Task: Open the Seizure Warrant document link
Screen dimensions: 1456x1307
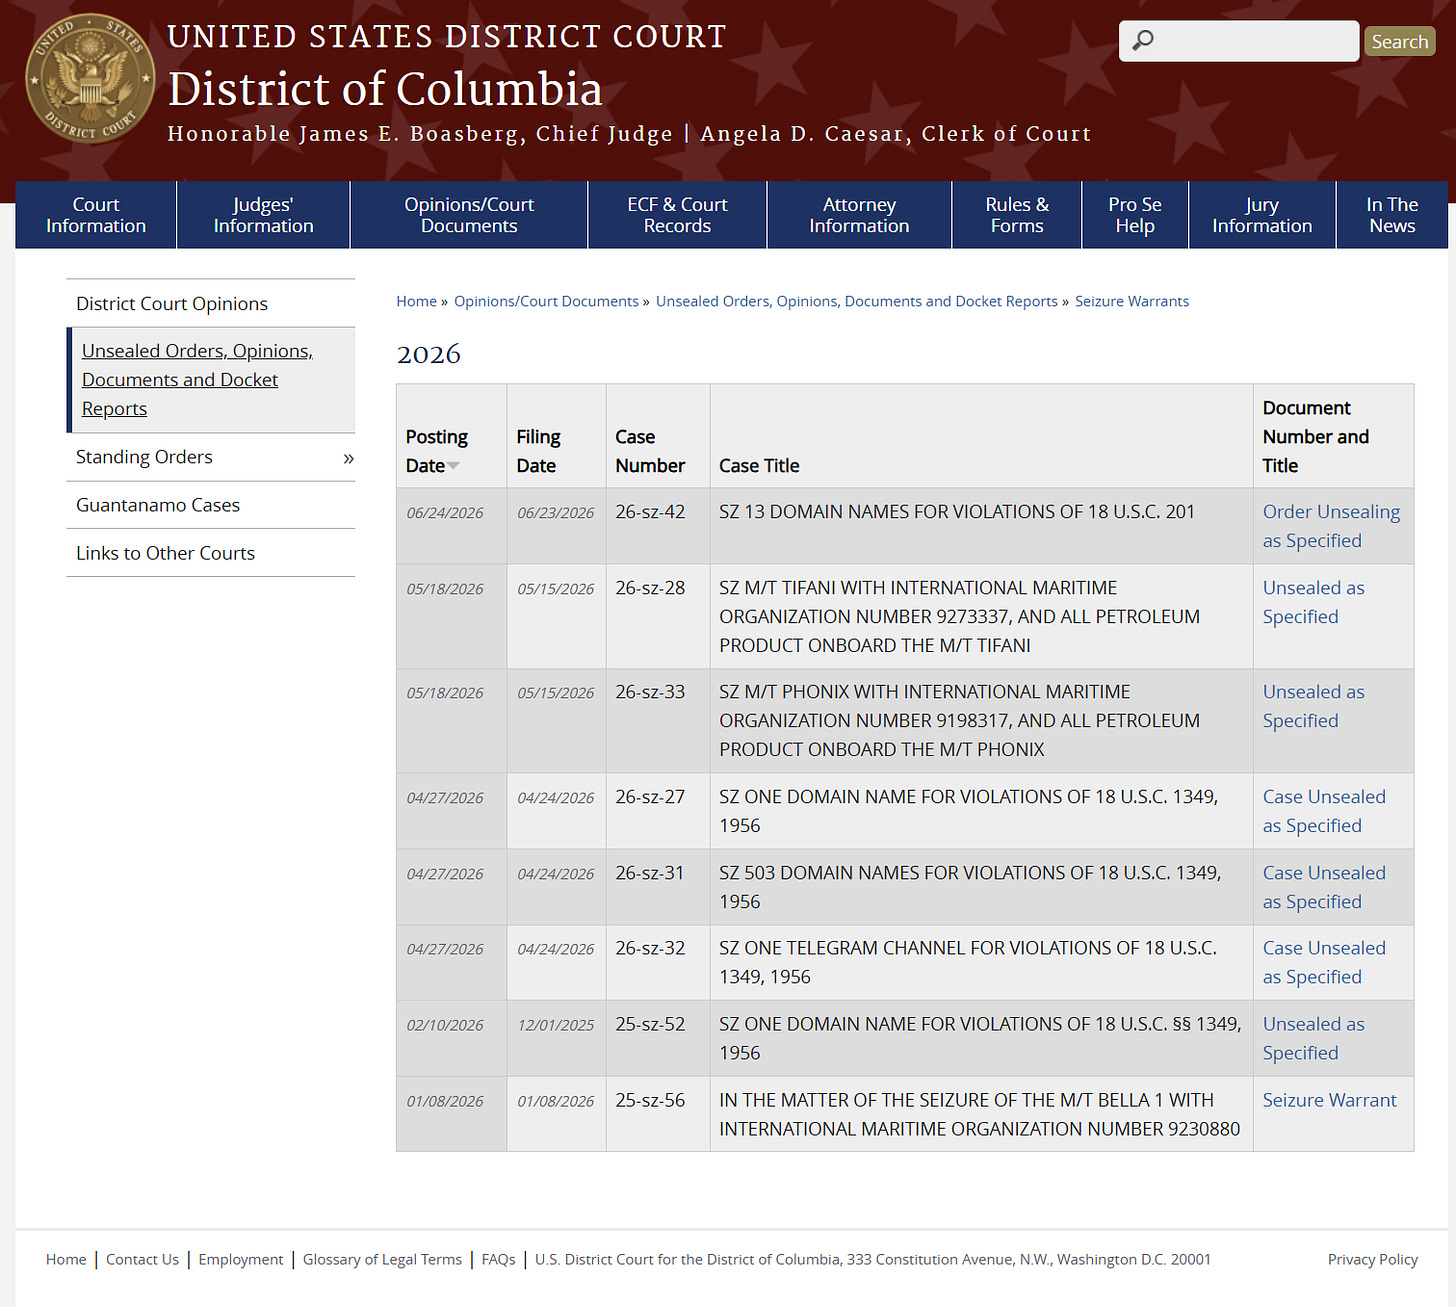Action: [1329, 1100]
